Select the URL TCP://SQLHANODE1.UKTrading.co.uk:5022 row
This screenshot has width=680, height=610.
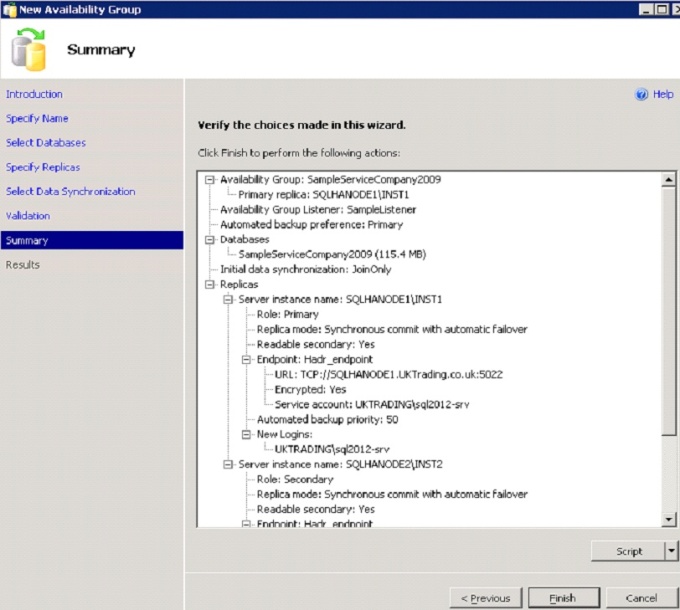click(x=389, y=374)
